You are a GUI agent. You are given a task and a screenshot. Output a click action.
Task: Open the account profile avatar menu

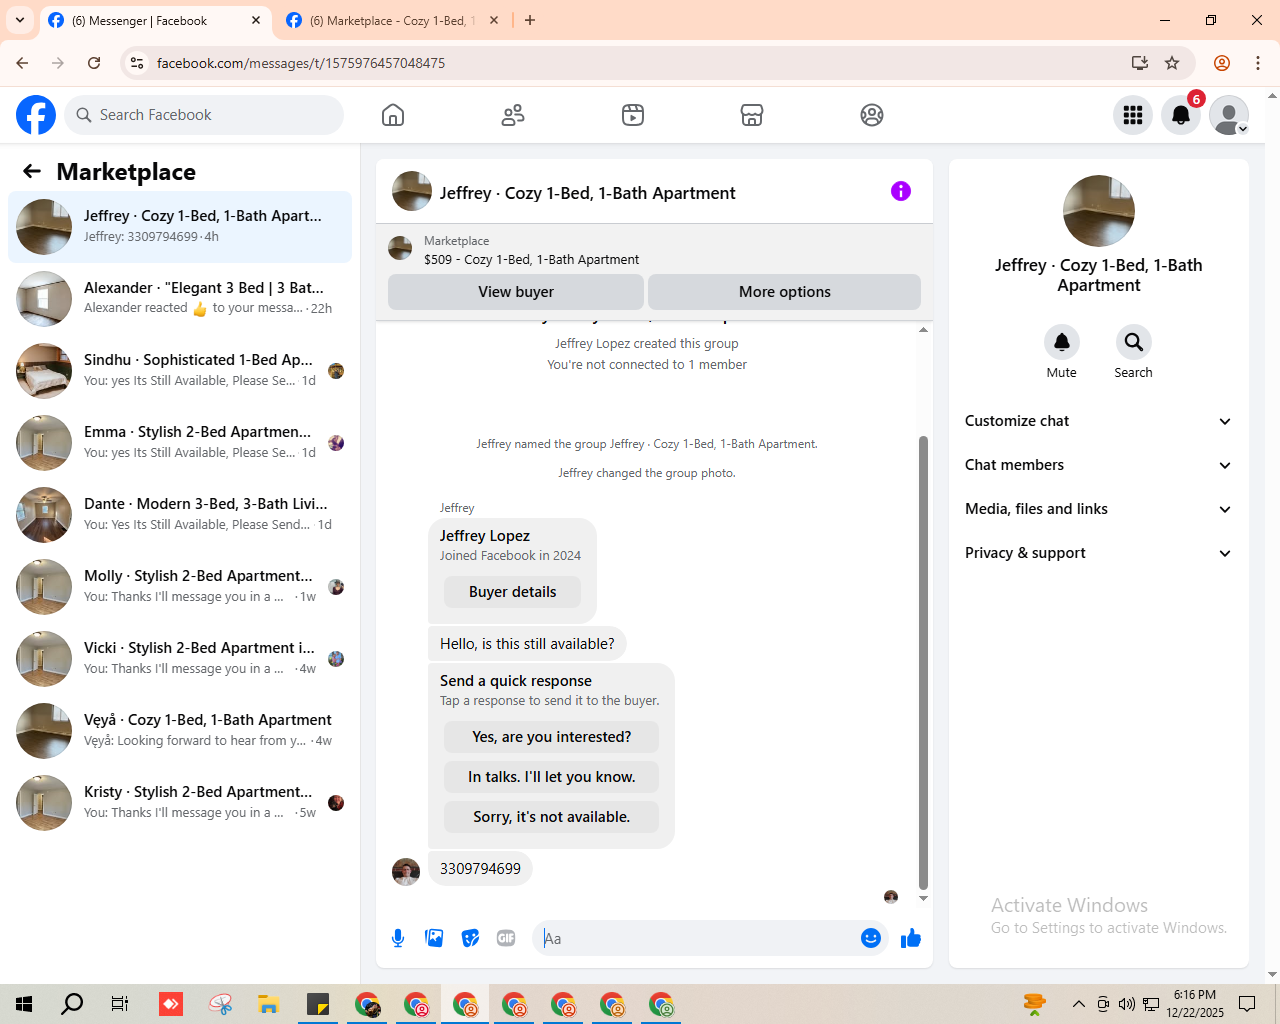tap(1229, 115)
